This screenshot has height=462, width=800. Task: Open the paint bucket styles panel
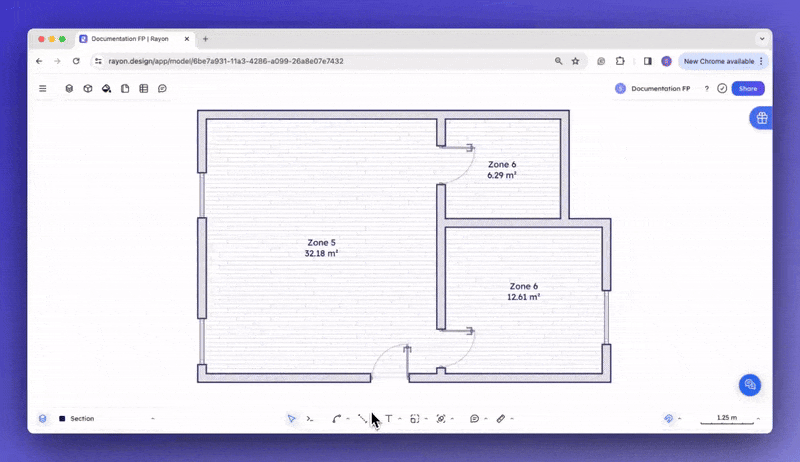coord(106,89)
